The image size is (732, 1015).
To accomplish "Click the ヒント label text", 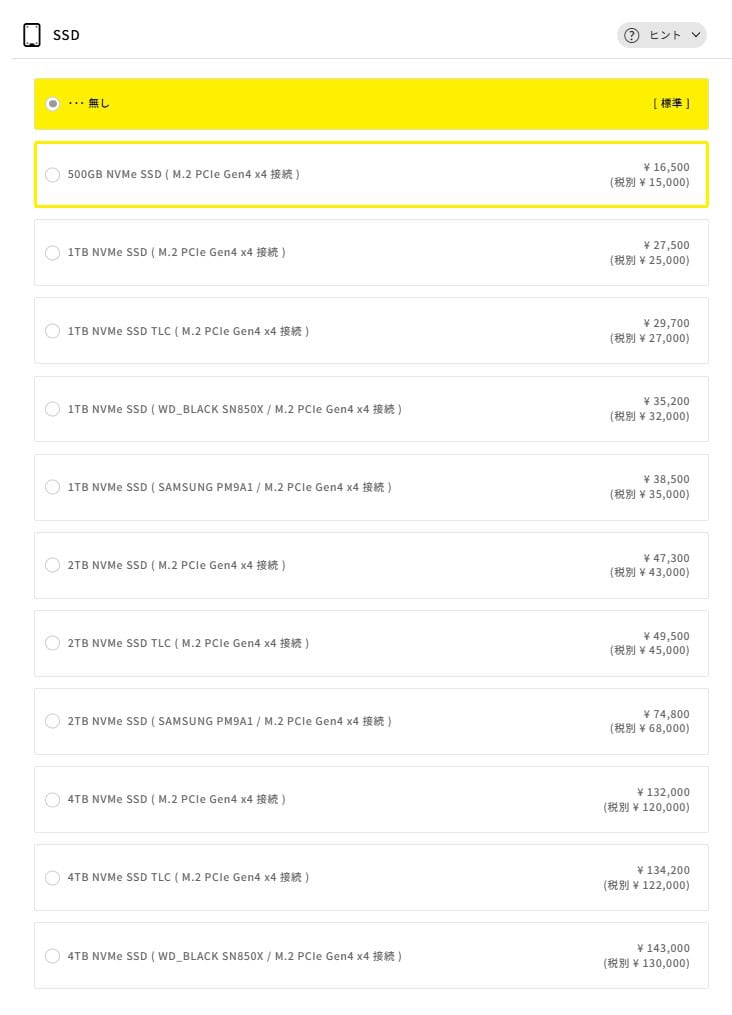I will click(x=665, y=35).
